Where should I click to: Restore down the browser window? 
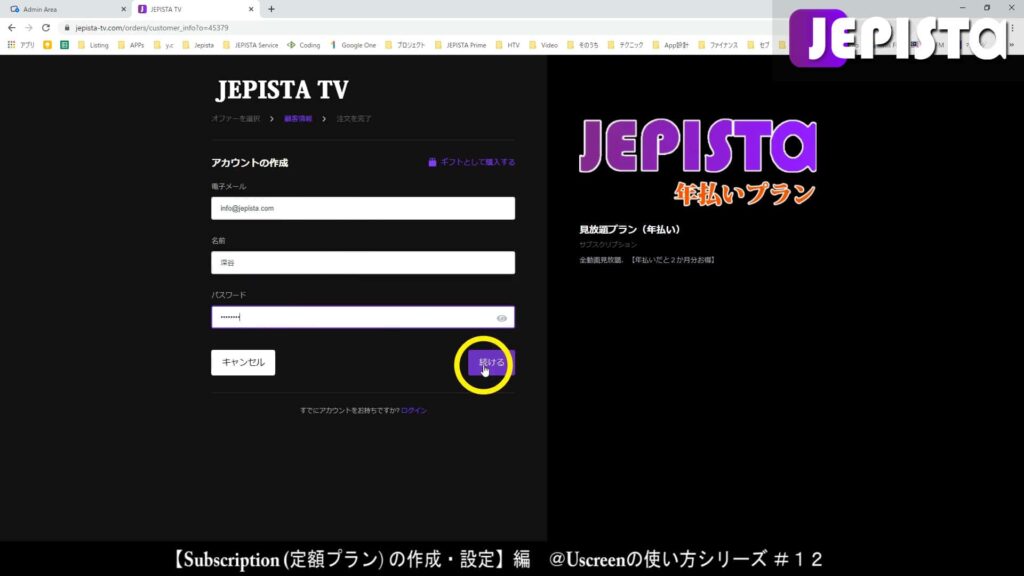[x=987, y=8]
